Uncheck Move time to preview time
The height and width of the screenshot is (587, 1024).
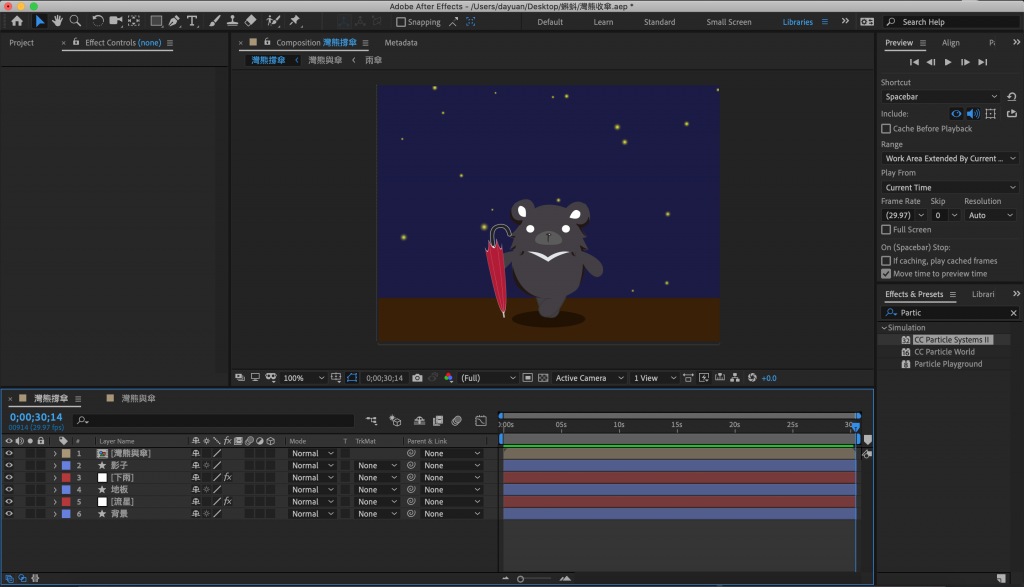pos(886,274)
